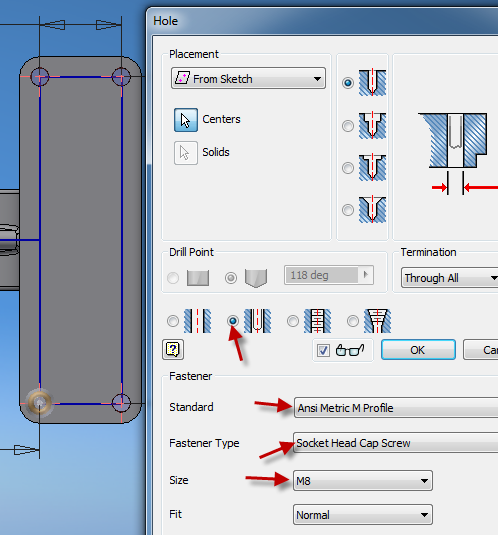The height and width of the screenshot is (535, 498).
Task: Select the drilled hole type radio button
Action: click(348, 83)
